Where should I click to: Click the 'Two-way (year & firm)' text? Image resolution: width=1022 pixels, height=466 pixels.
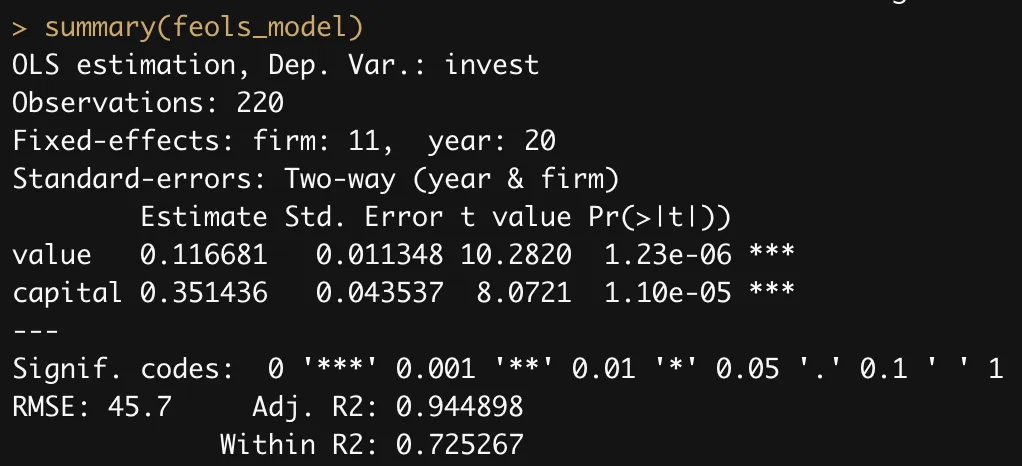(x=452, y=179)
